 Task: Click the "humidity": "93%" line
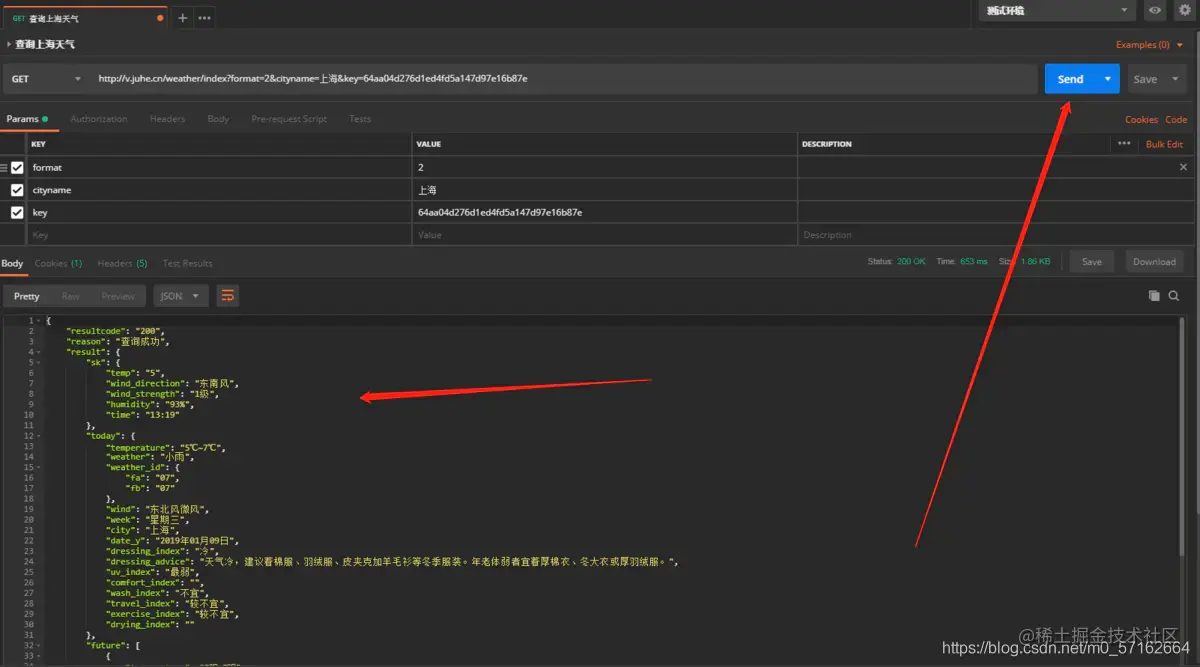(154, 404)
